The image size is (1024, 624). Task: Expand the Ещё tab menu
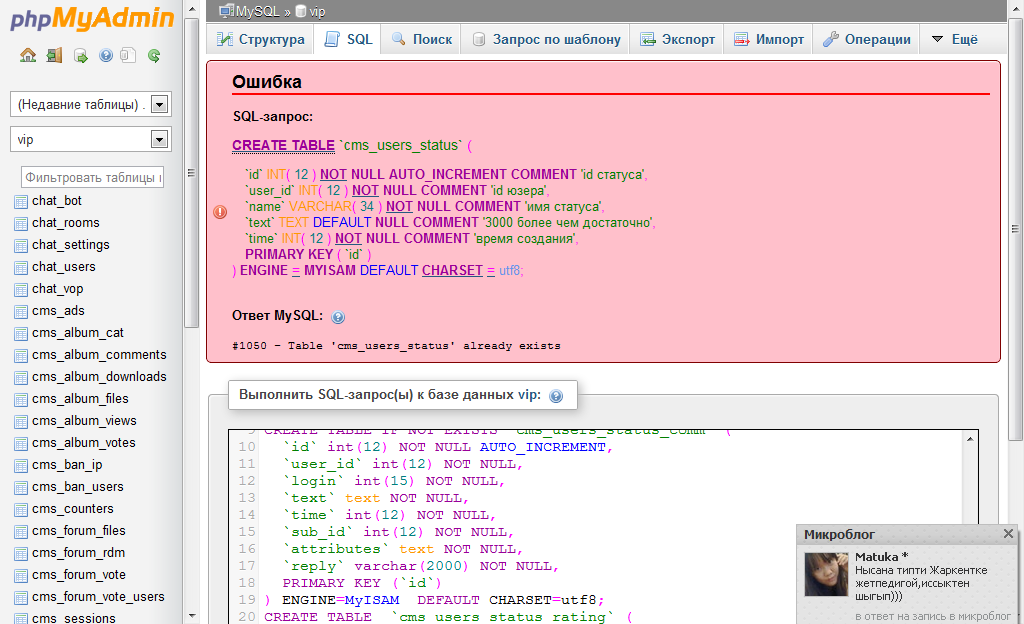tap(954, 40)
